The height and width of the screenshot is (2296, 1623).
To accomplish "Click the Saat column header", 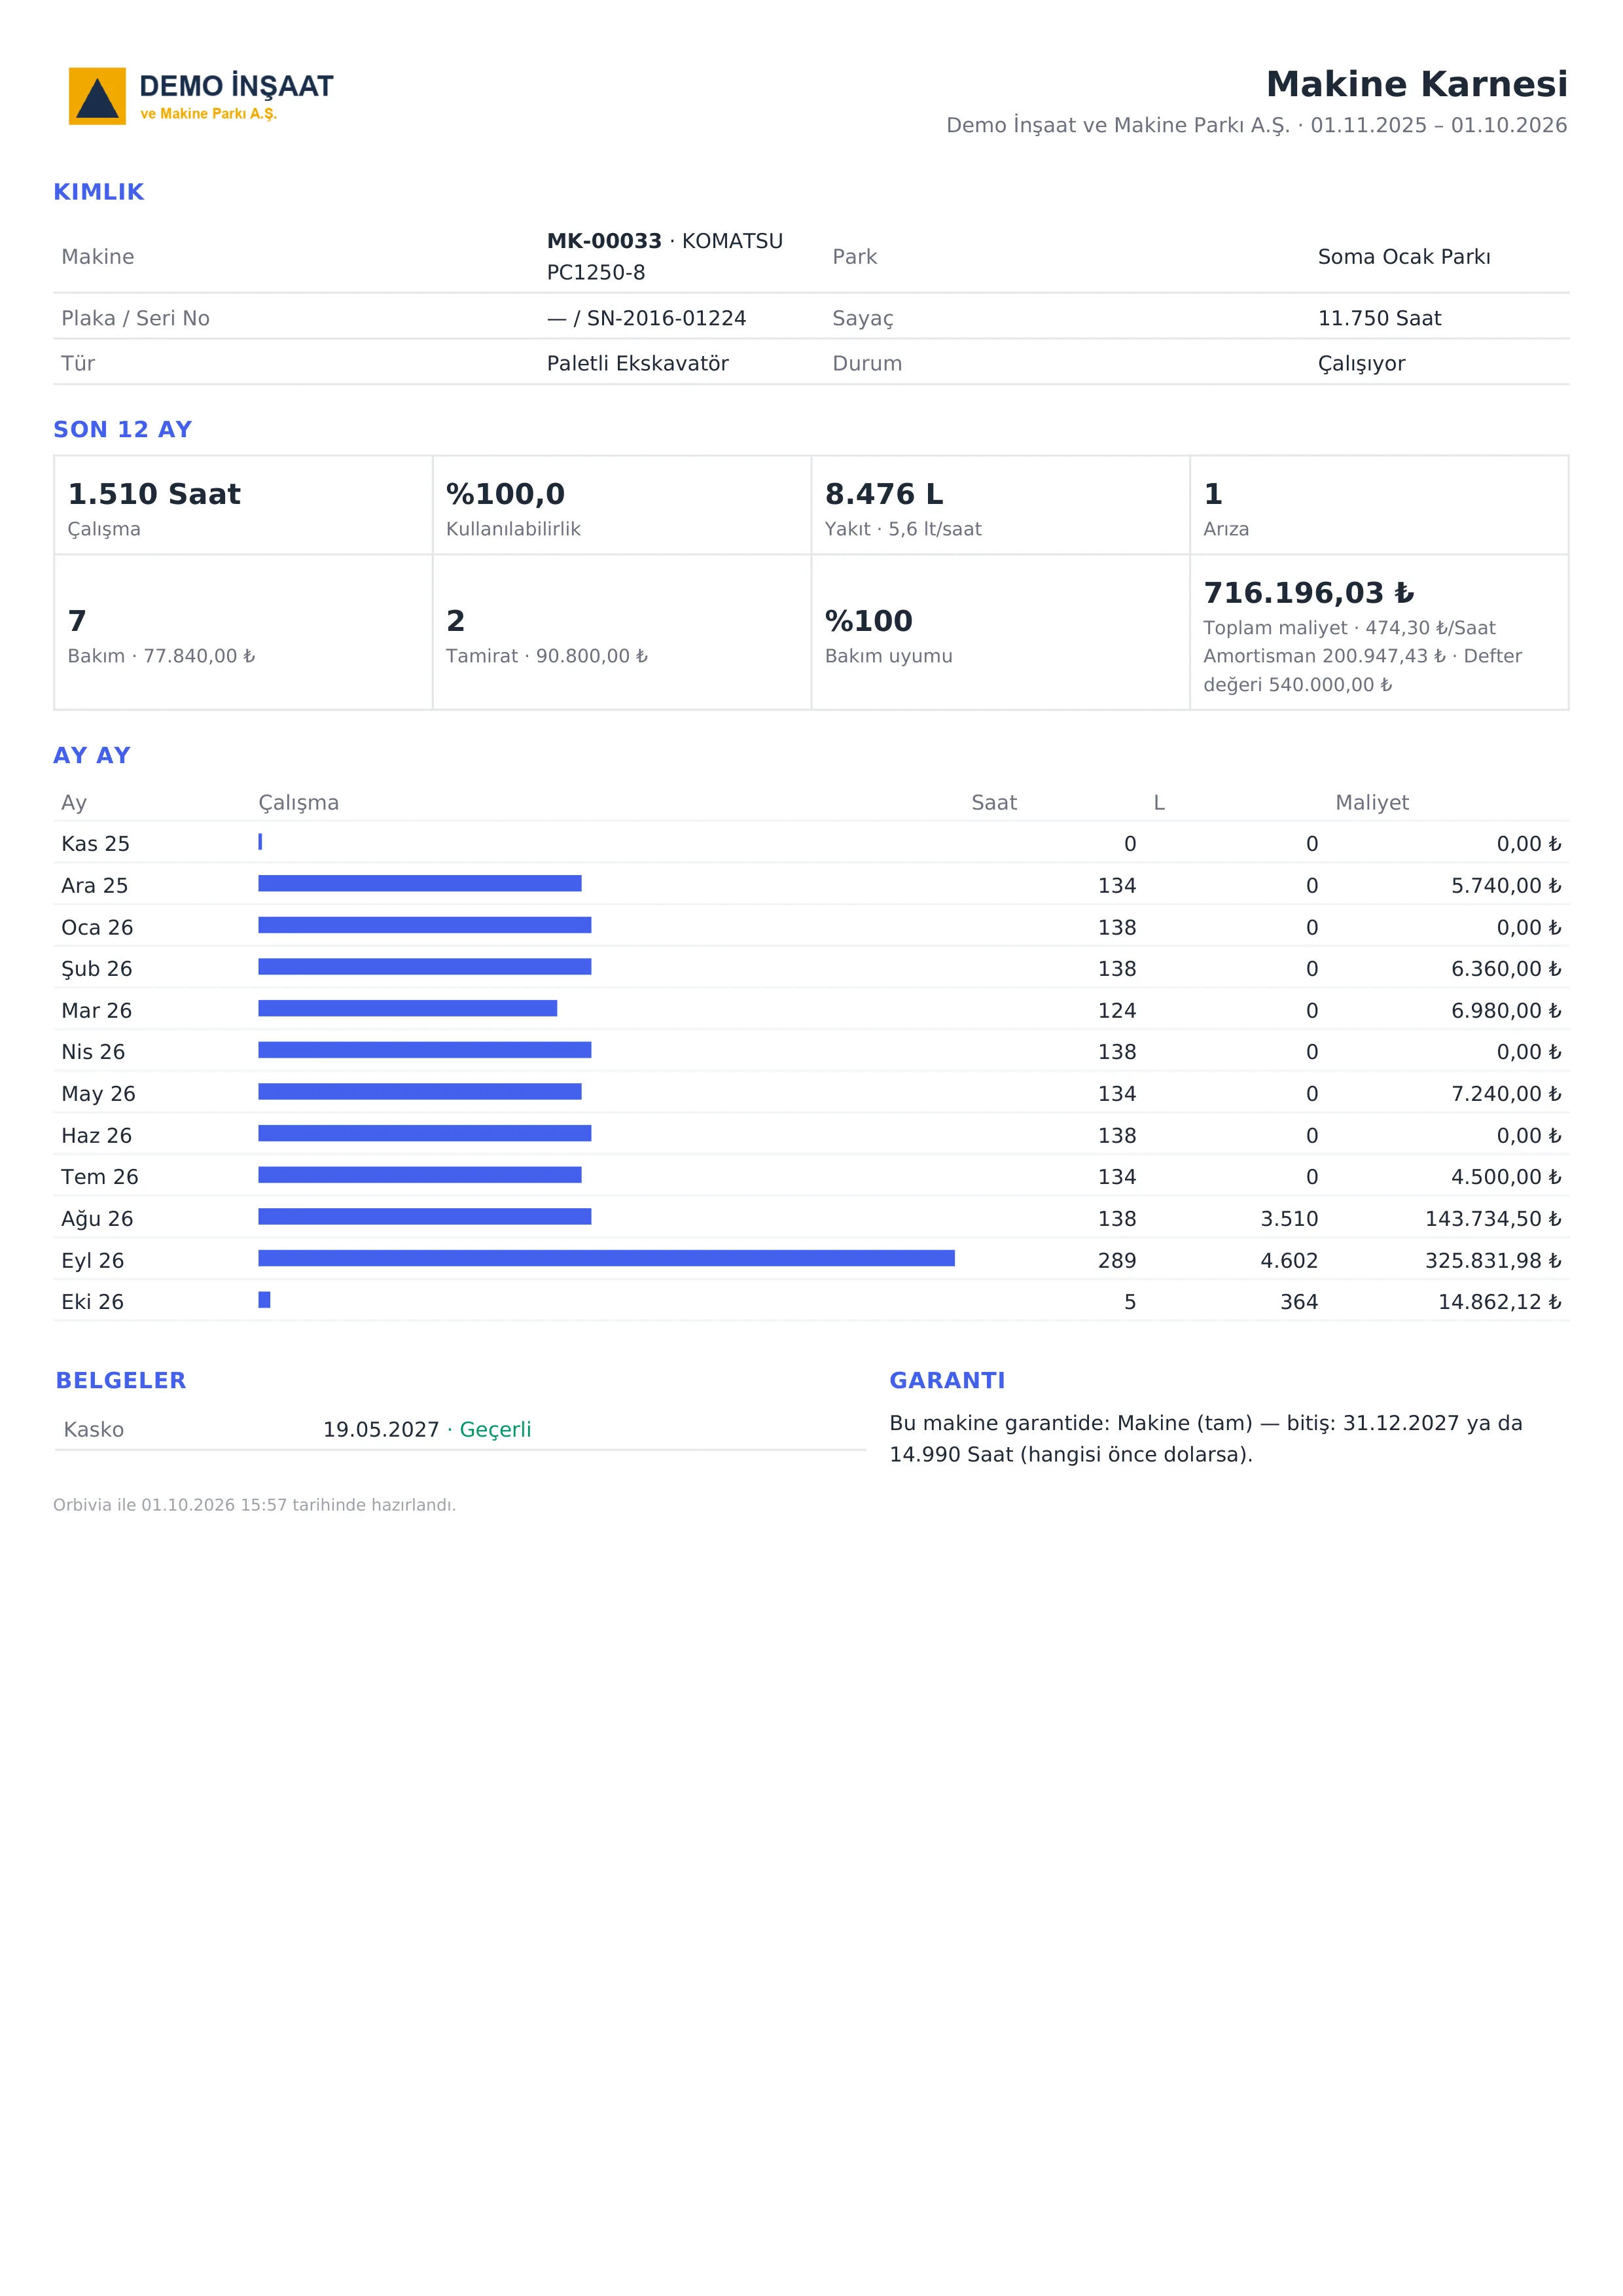I will 994,803.
